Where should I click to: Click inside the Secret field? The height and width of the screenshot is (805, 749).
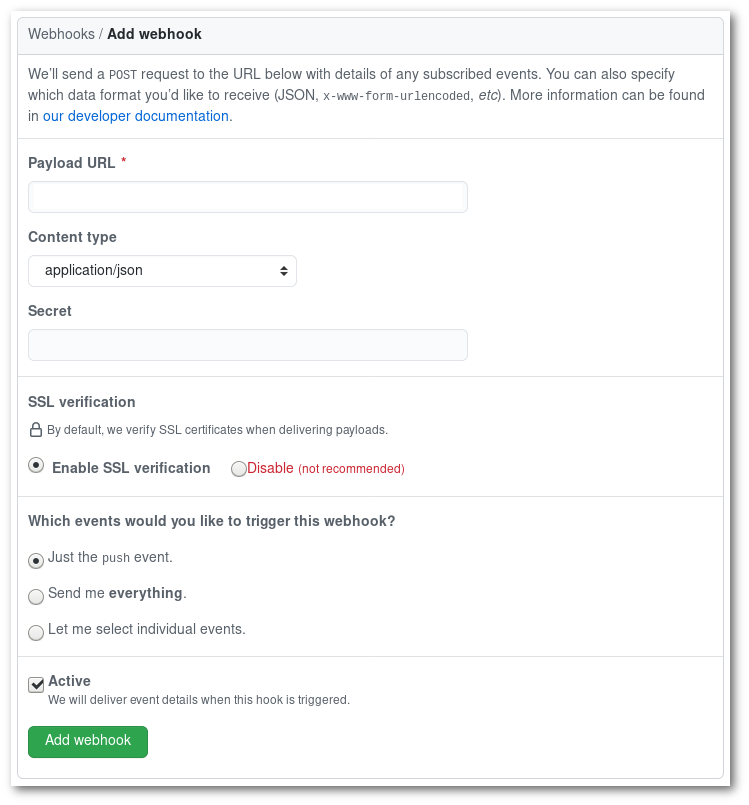click(247, 344)
